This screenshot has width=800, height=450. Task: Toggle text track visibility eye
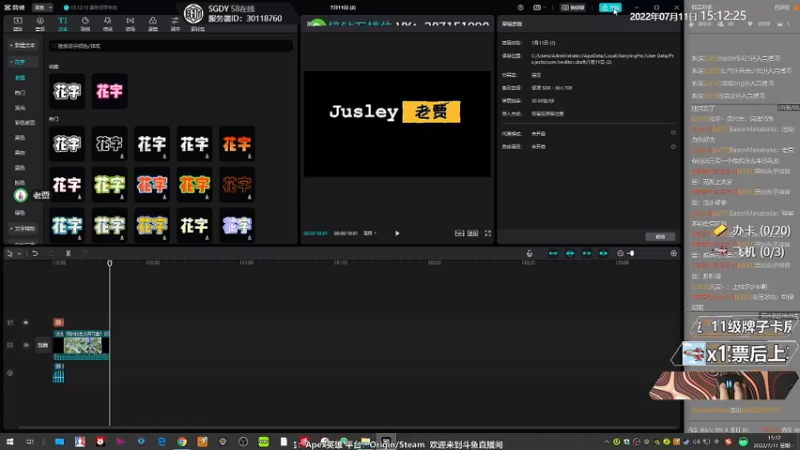pyautogui.click(x=26, y=322)
